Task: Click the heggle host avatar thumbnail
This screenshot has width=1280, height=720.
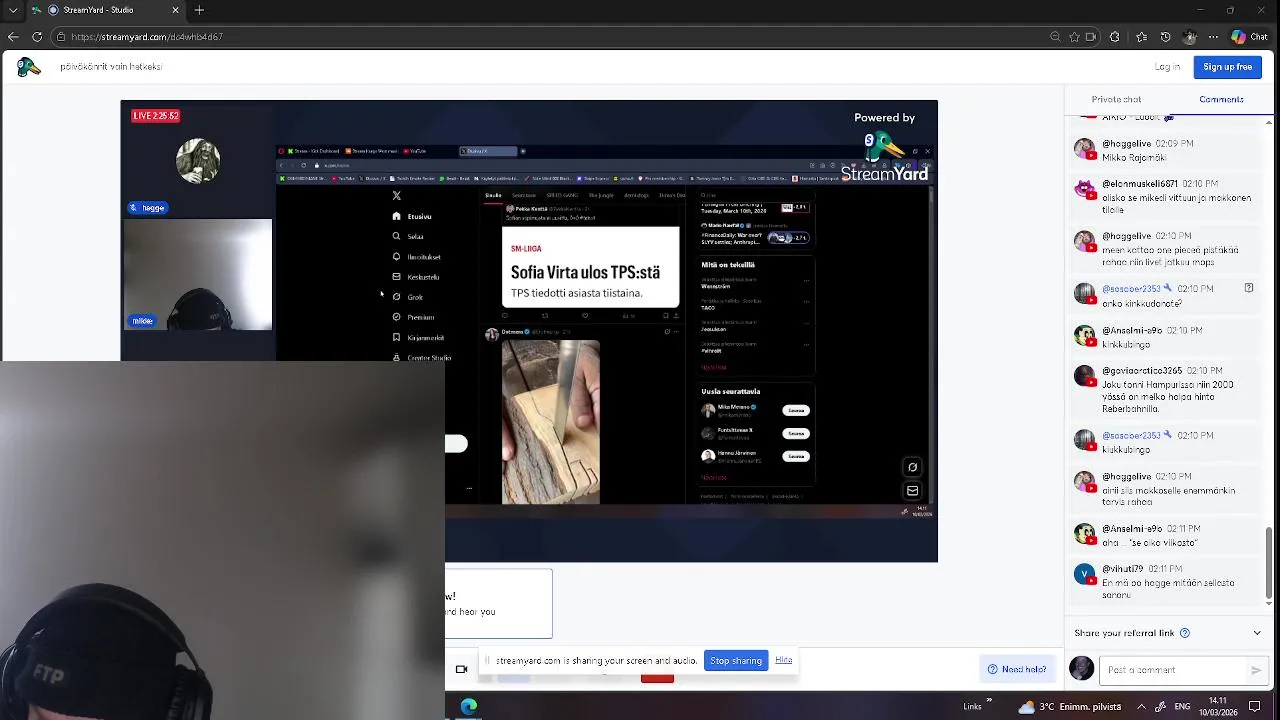Action: click(x=198, y=161)
